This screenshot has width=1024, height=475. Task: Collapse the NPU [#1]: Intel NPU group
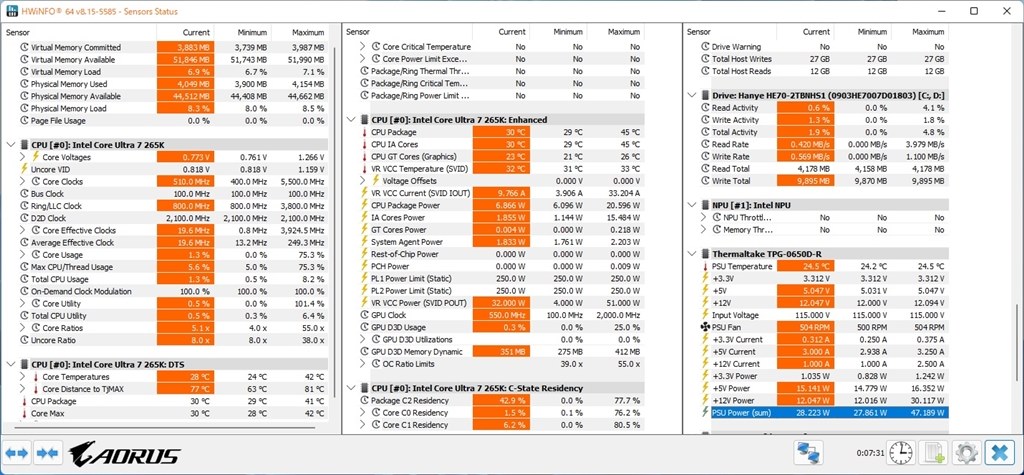point(692,205)
